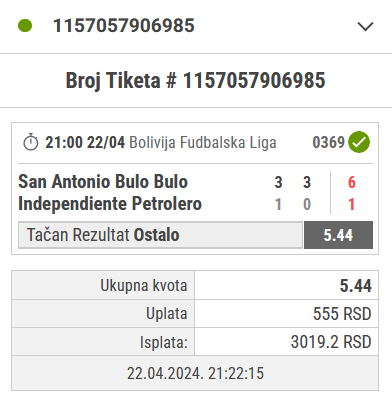Click the Broj Tiketa # heading
The height and width of the screenshot is (396, 392).
click(x=195, y=81)
